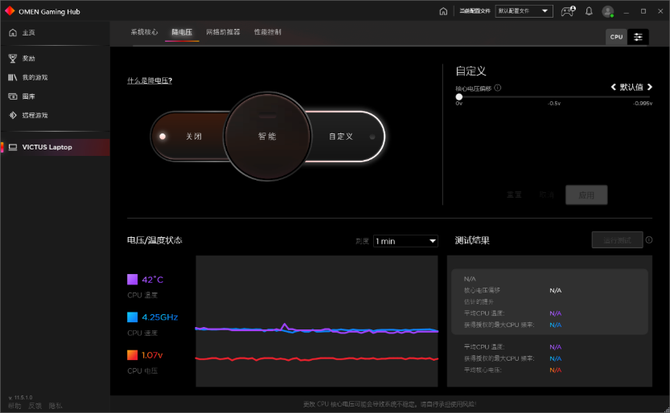Select the 智能 (smart) undervolt mode
This screenshot has width=670, height=413.
click(x=267, y=136)
